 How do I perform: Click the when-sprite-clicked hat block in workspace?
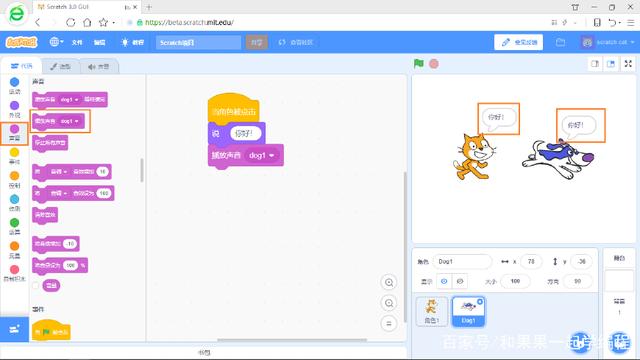pyautogui.click(x=233, y=108)
